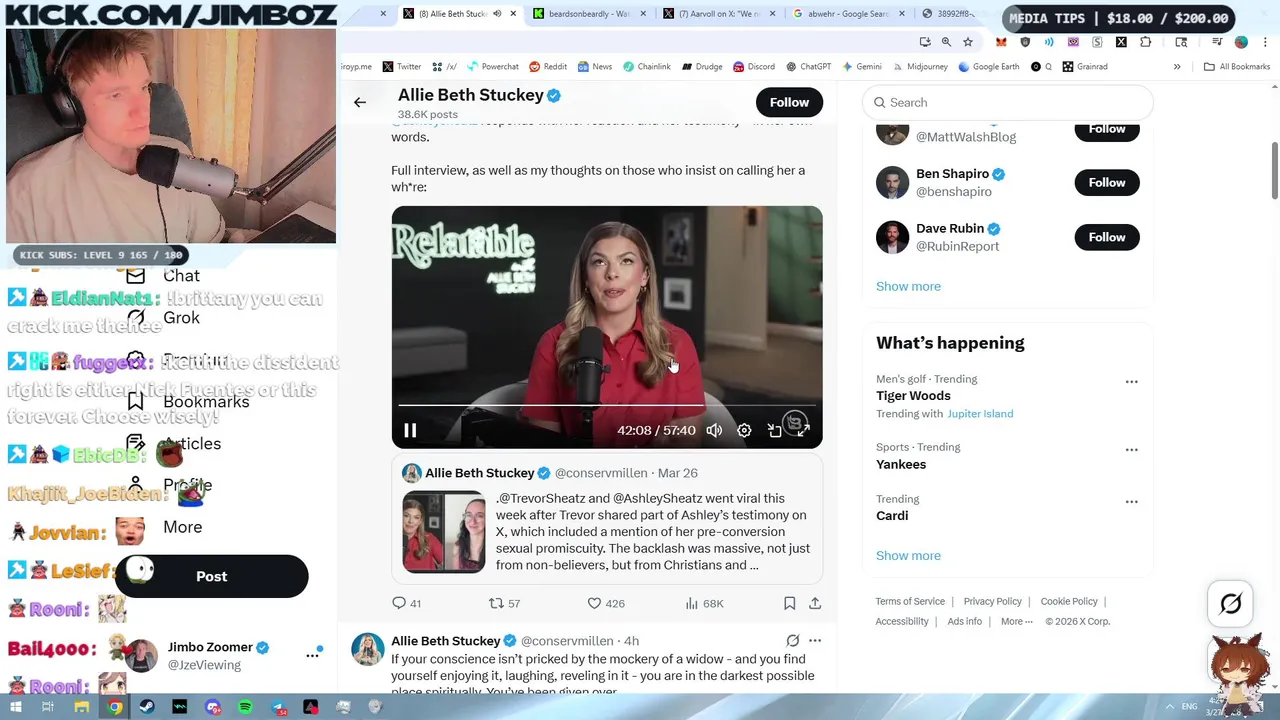Open the Gemini bookmark
1280x720 pixels.
click(861, 67)
